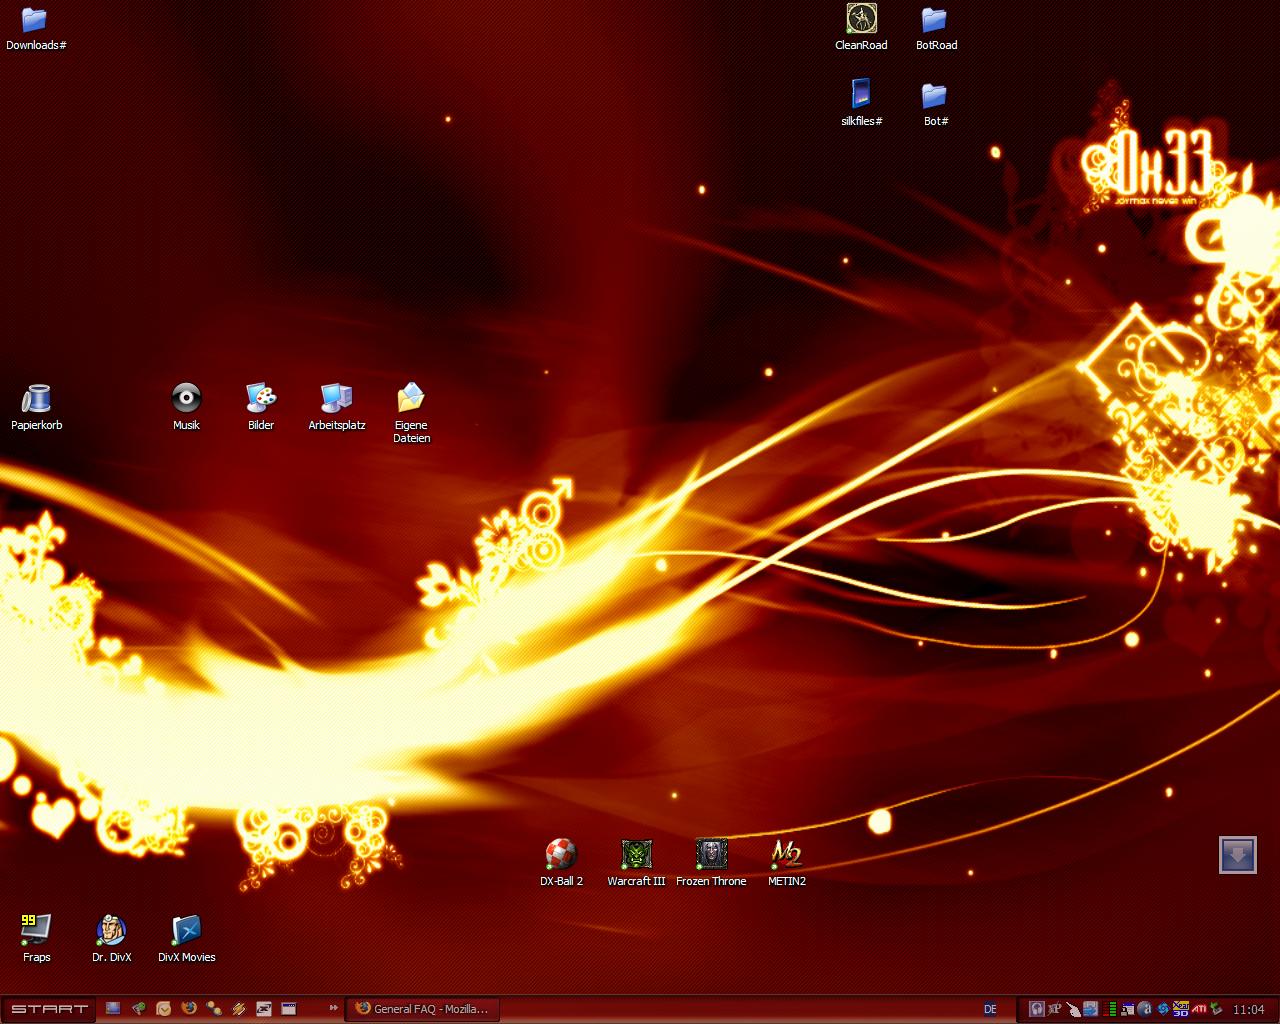Open the Dr. DivX shortcut
Viewport: 1280px width, 1024px height.
click(111, 930)
